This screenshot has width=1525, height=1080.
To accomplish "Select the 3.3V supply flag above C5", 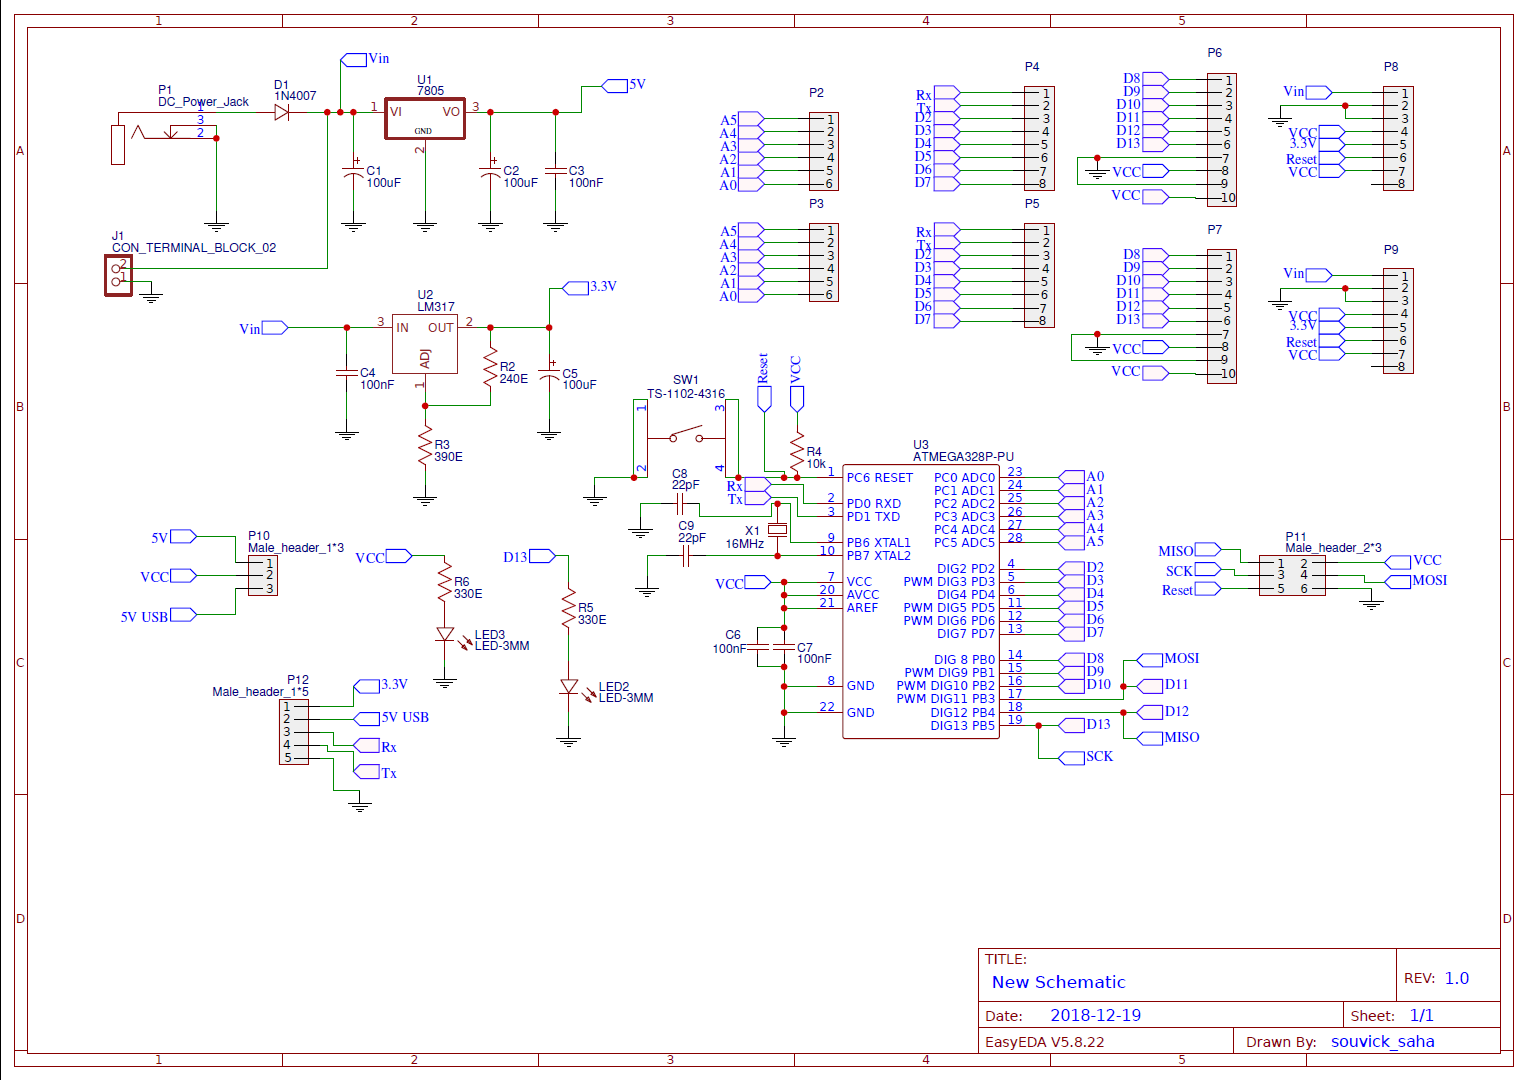I will point(574,287).
